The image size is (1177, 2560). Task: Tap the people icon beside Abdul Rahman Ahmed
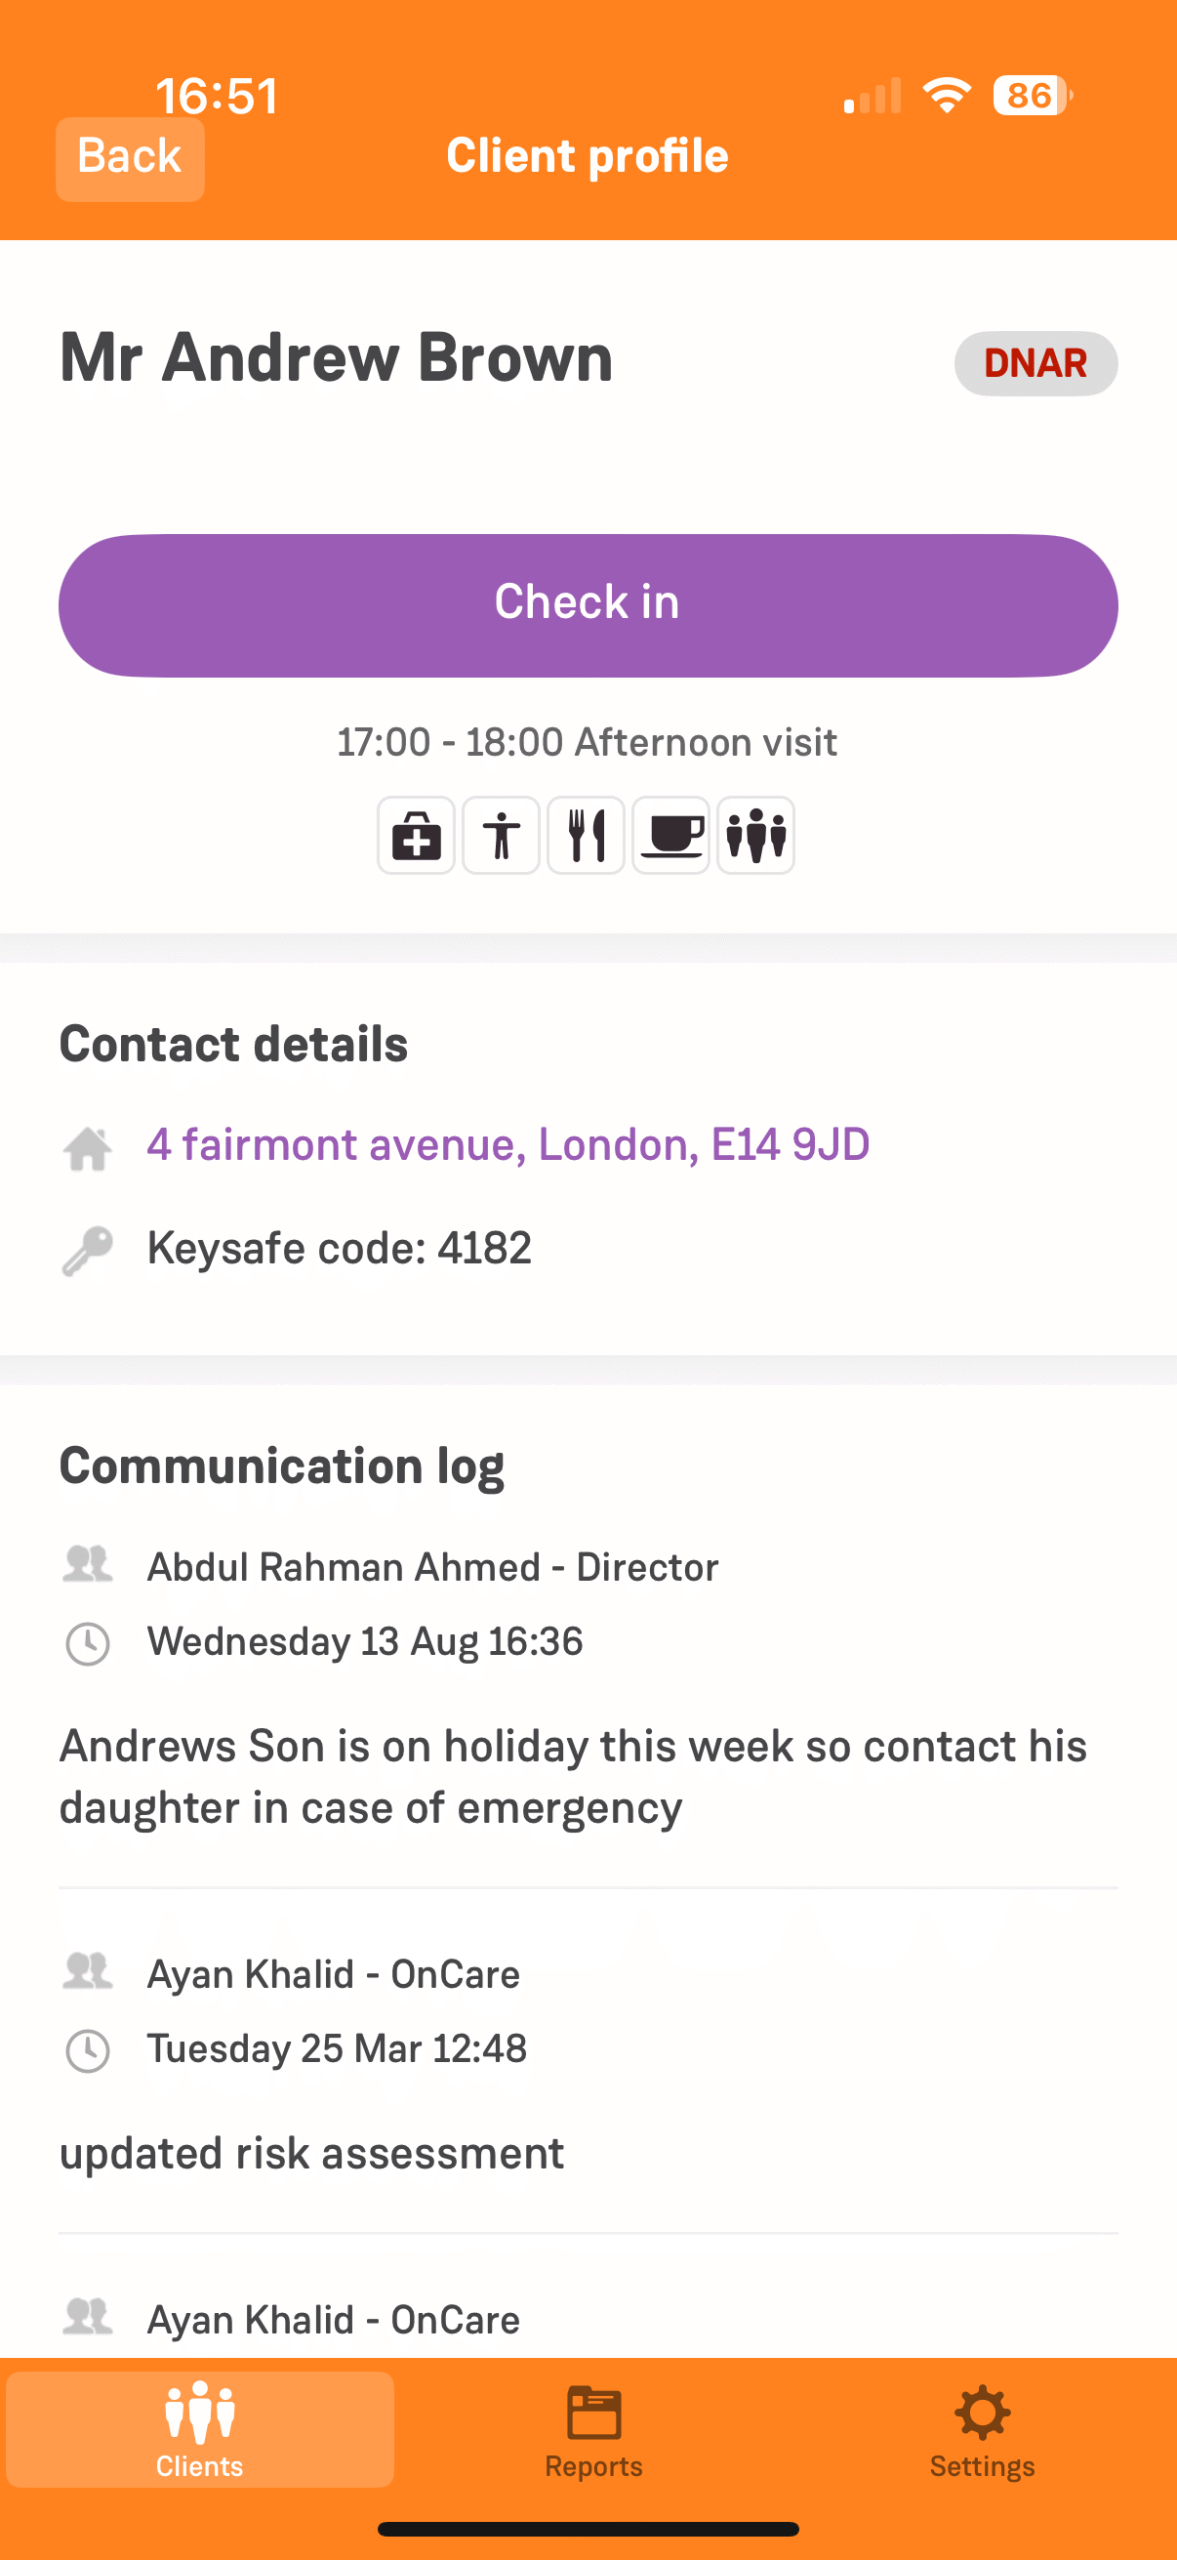coord(88,1564)
